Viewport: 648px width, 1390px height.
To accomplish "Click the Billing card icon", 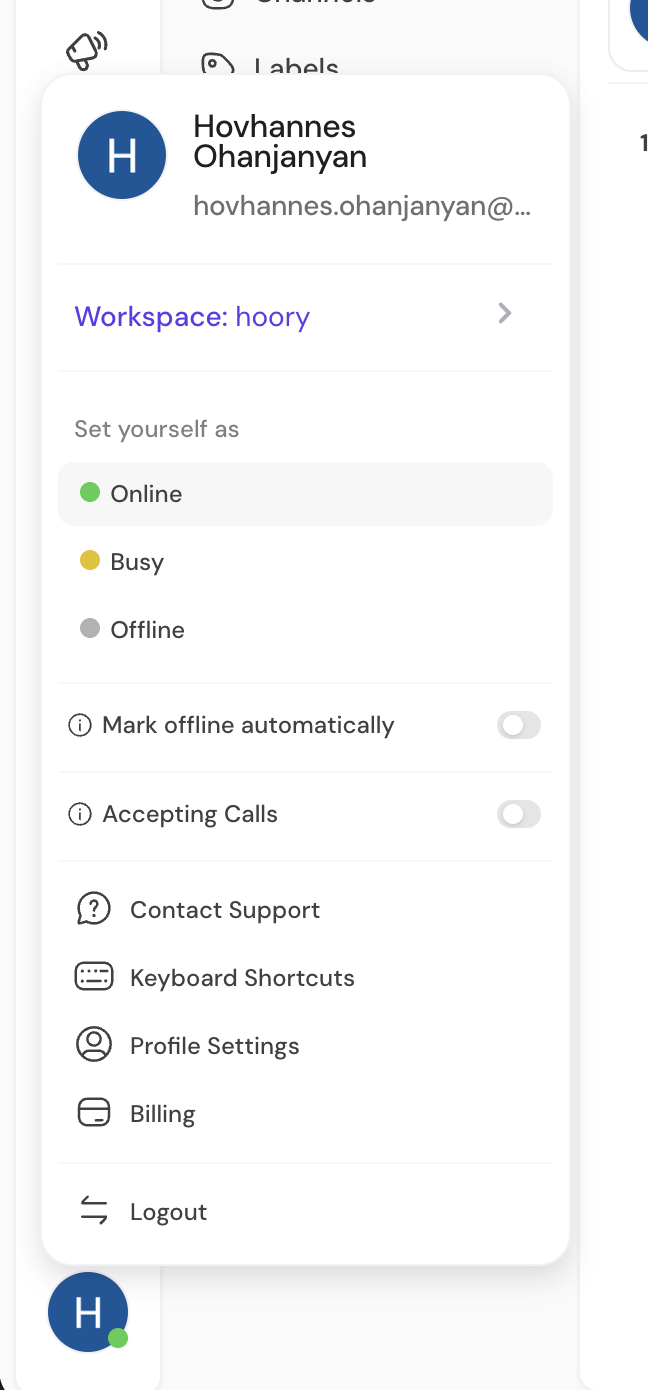I will click(94, 1113).
